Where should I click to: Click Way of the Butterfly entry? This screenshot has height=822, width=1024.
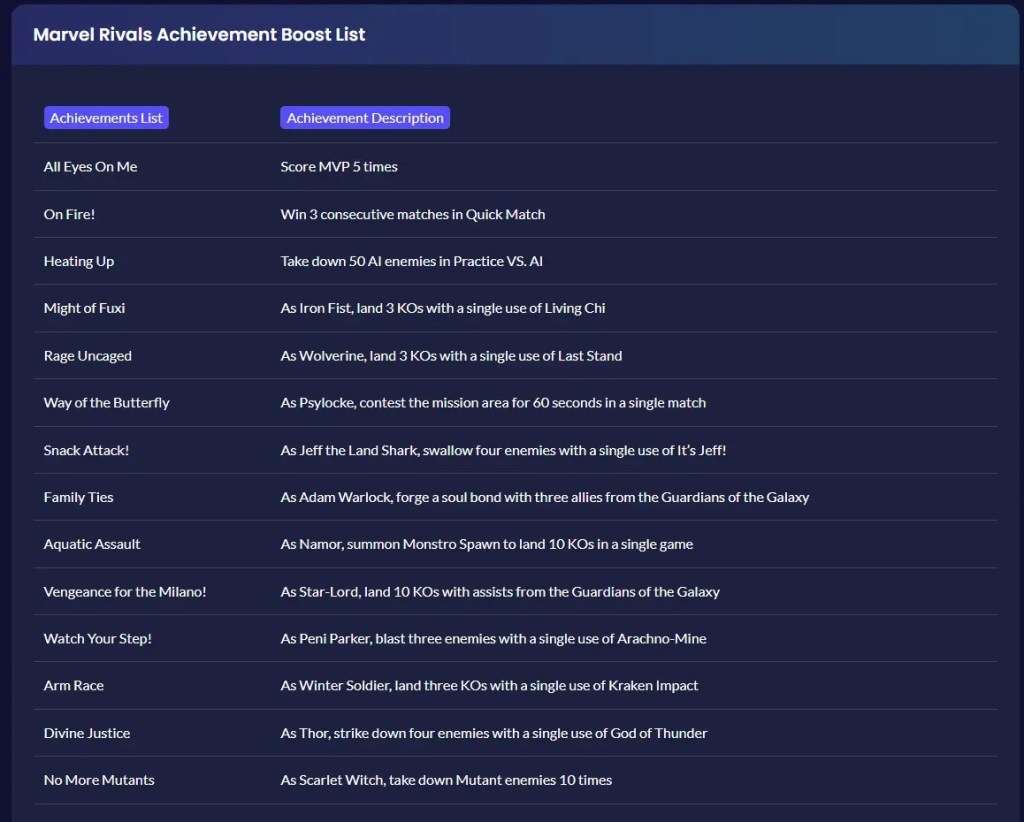point(106,402)
